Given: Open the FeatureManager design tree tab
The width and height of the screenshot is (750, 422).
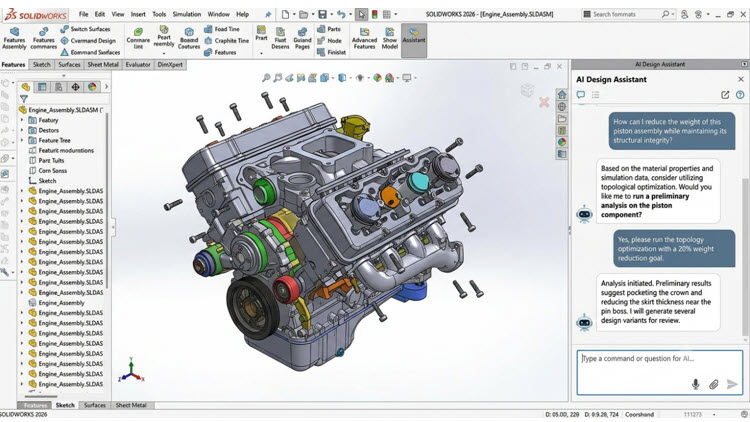Looking at the screenshot, I should click(26, 87).
